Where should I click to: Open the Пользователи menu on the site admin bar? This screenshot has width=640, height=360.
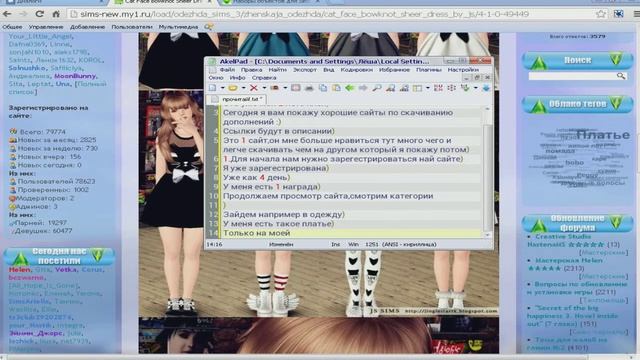pos(132,27)
